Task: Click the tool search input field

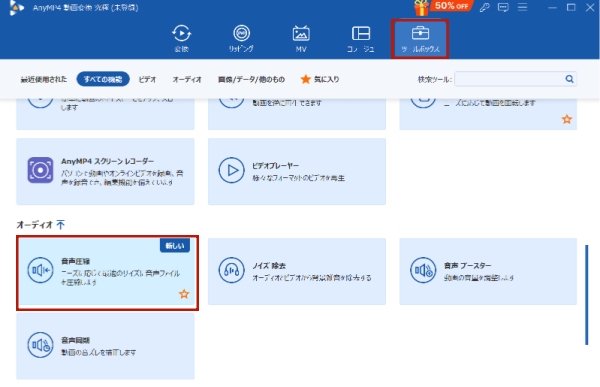Action: [509, 79]
